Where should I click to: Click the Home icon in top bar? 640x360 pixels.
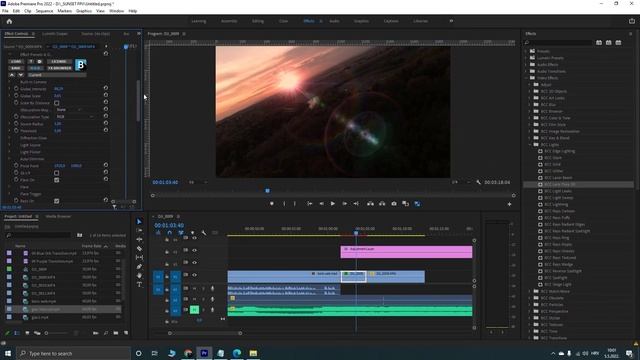coord(9,21)
